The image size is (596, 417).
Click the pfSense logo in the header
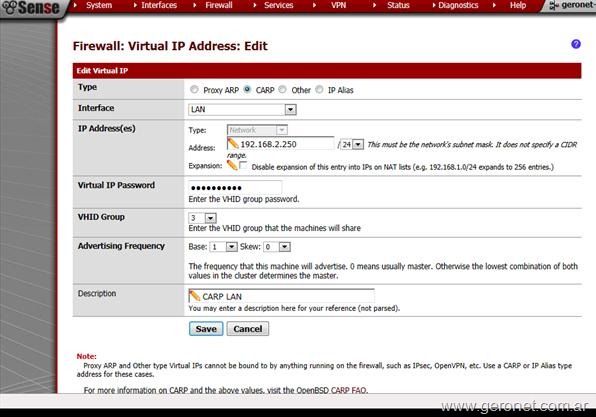[x=30, y=8]
